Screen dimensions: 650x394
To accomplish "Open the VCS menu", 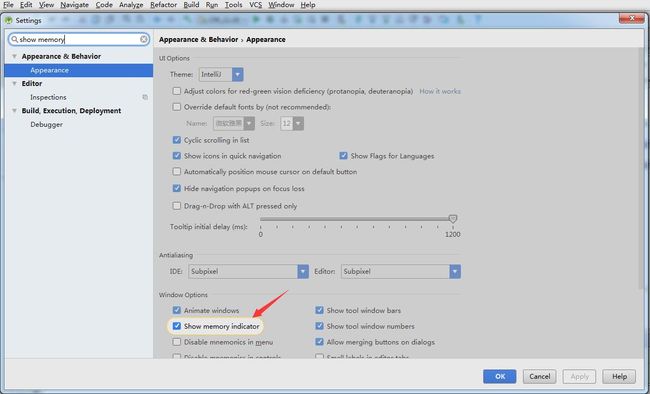I will point(255,5).
